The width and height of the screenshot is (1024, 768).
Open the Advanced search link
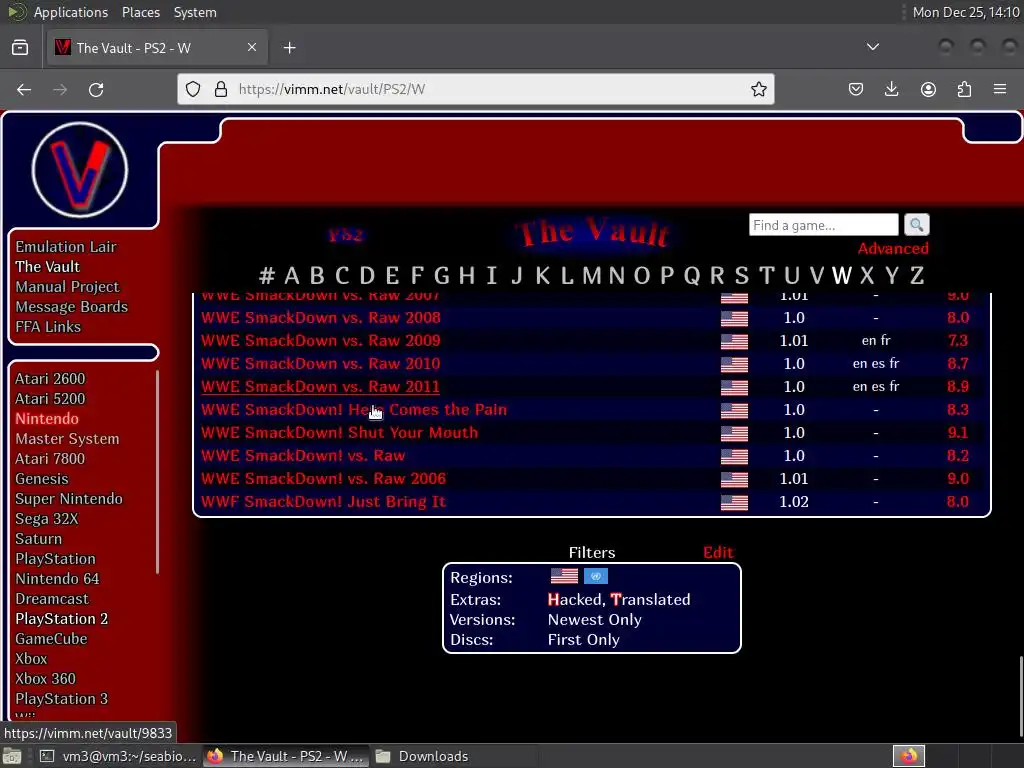click(893, 248)
